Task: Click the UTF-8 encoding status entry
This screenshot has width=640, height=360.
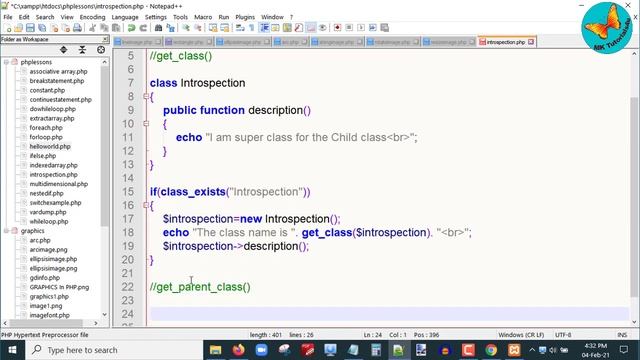Action: pos(563,335)
